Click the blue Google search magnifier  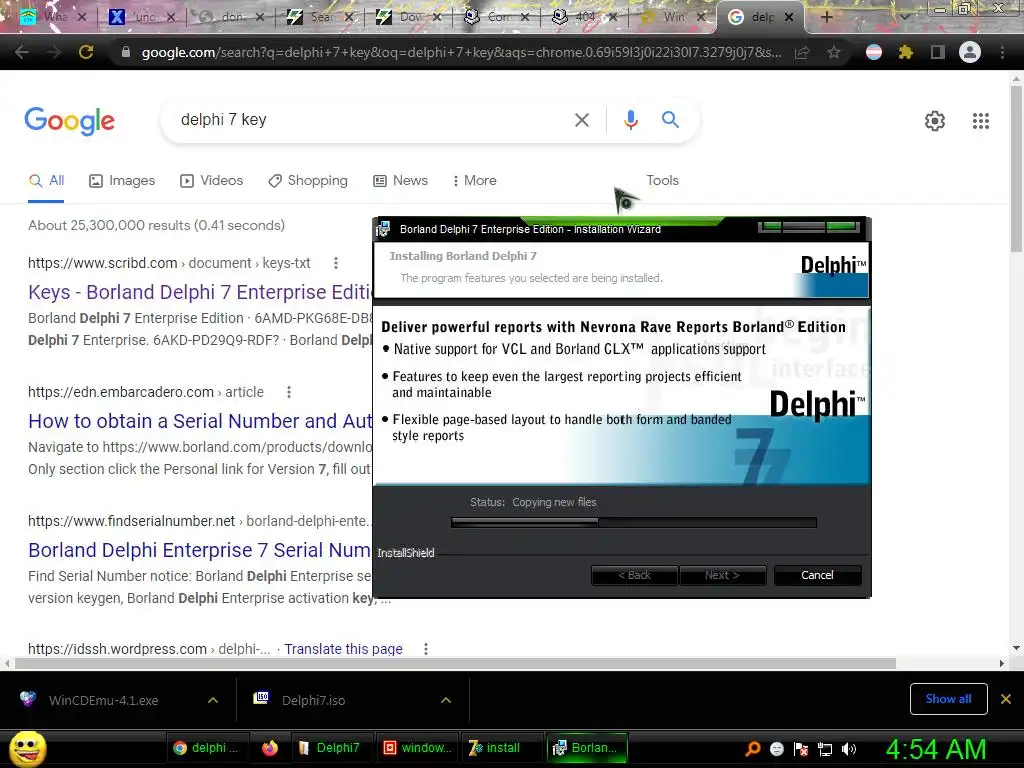(x=670, y=120)
